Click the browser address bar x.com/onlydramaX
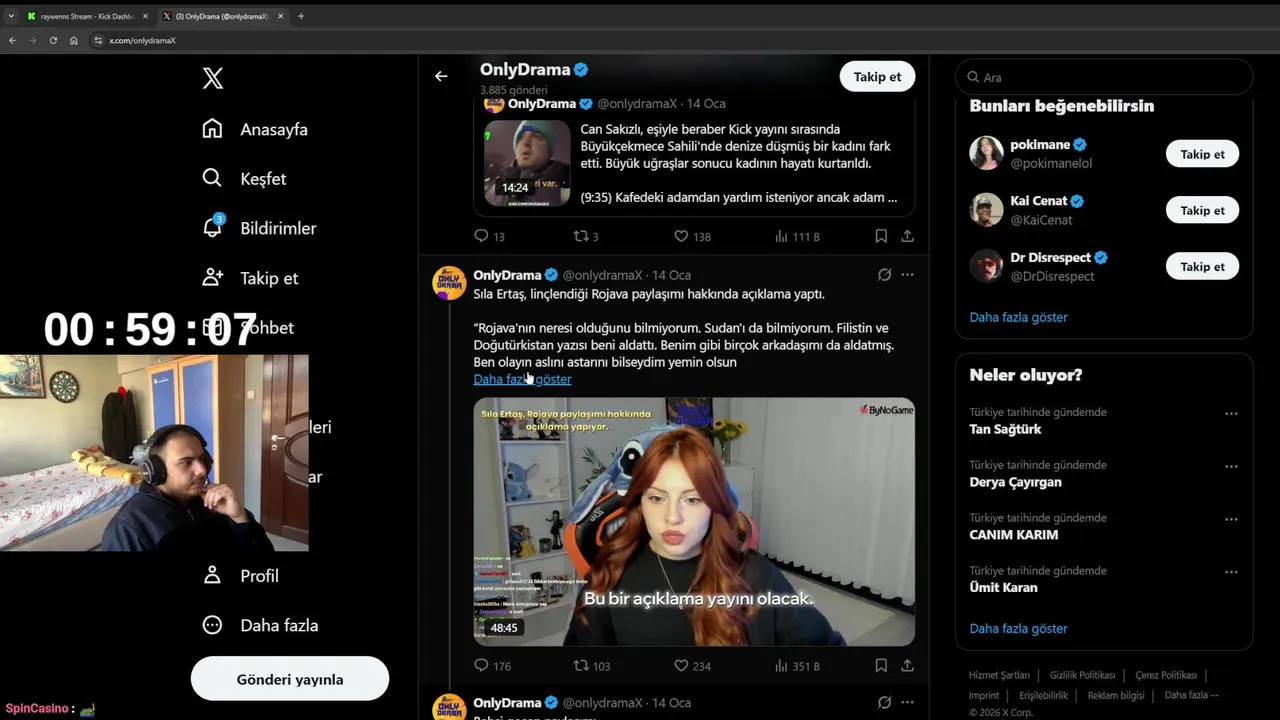Viewport: 1280px width, 720px height. 142,40
